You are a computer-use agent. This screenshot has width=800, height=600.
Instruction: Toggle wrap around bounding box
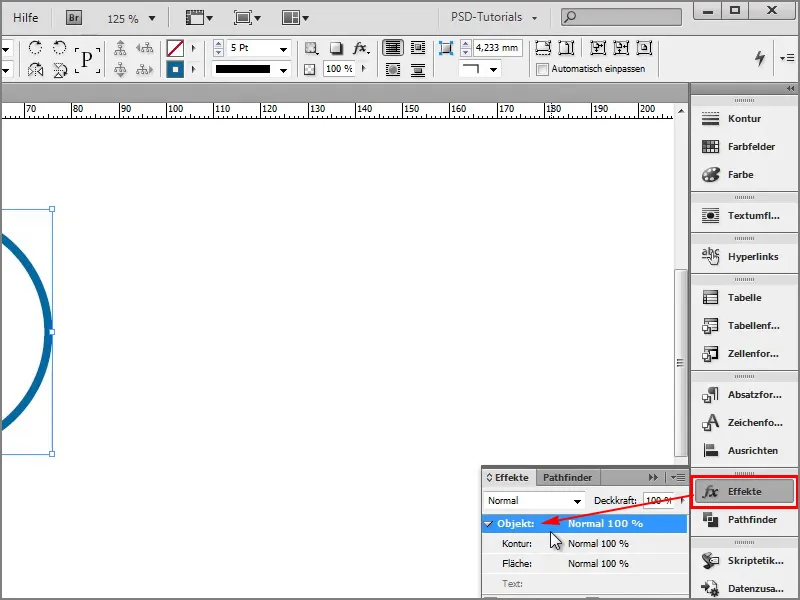(x=418, y=48)
